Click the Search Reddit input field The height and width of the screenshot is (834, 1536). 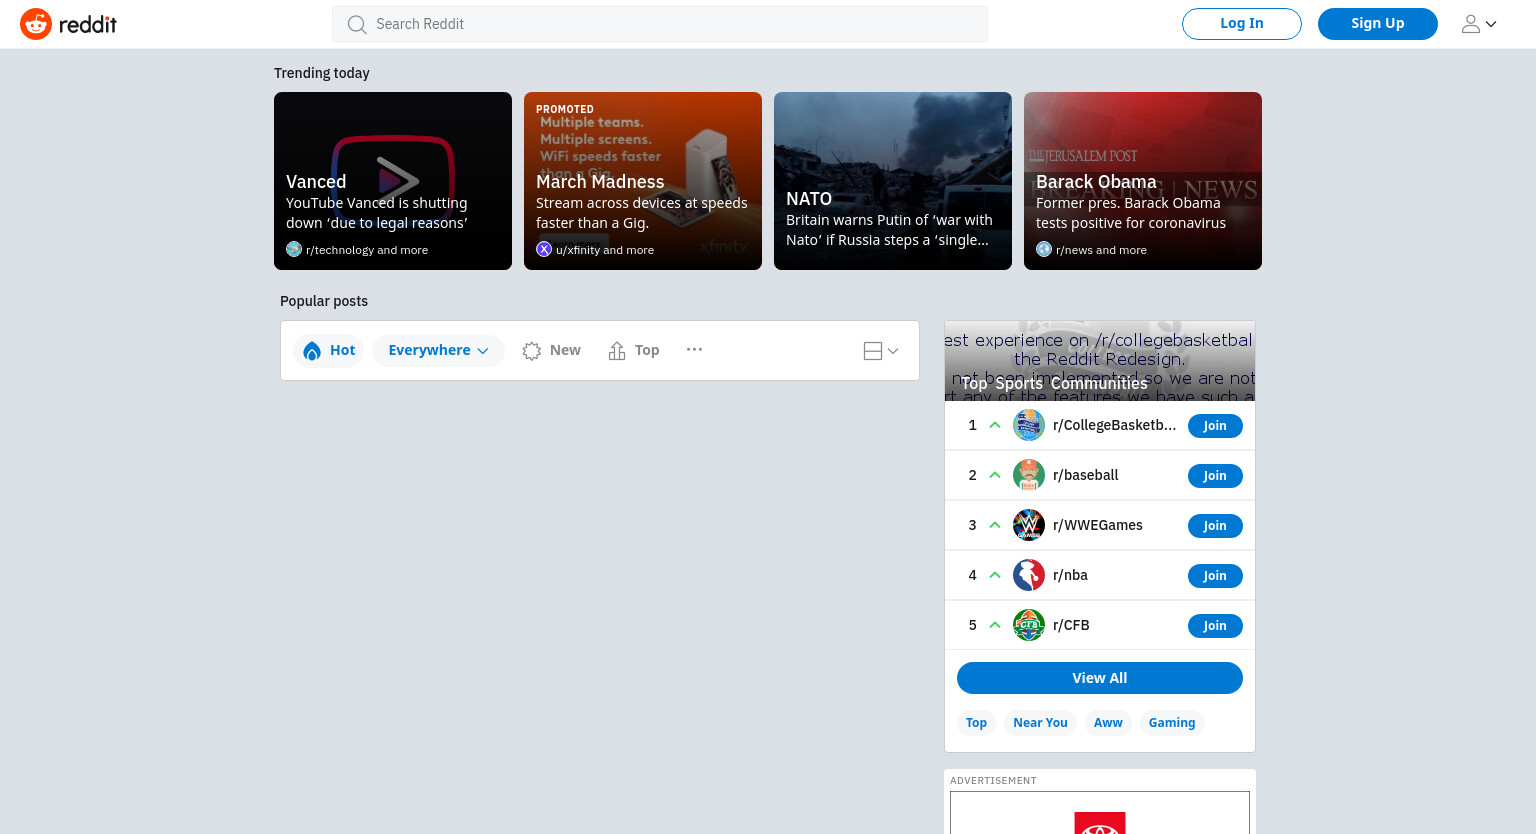(x=660, y=24)
